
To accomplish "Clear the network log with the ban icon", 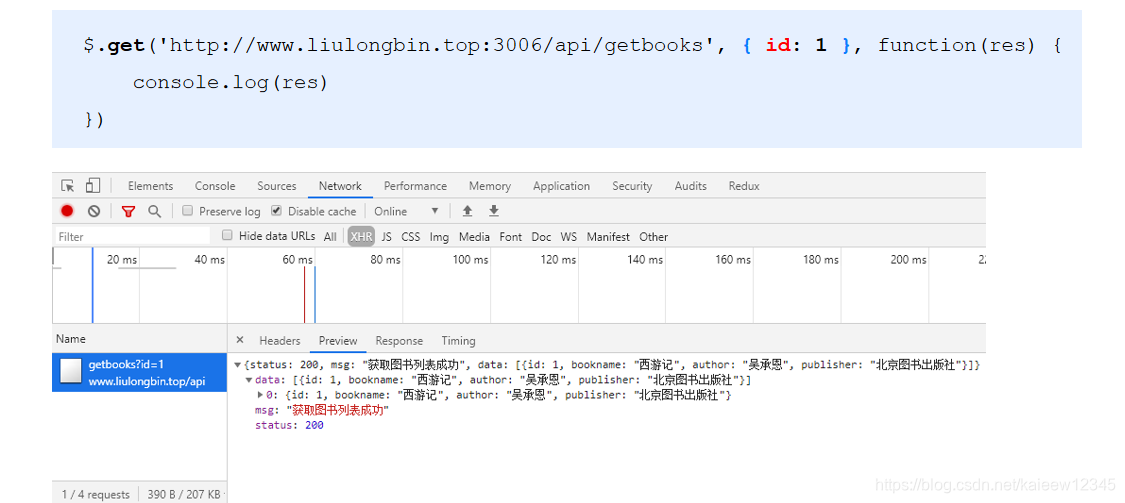I will (94, 211).
